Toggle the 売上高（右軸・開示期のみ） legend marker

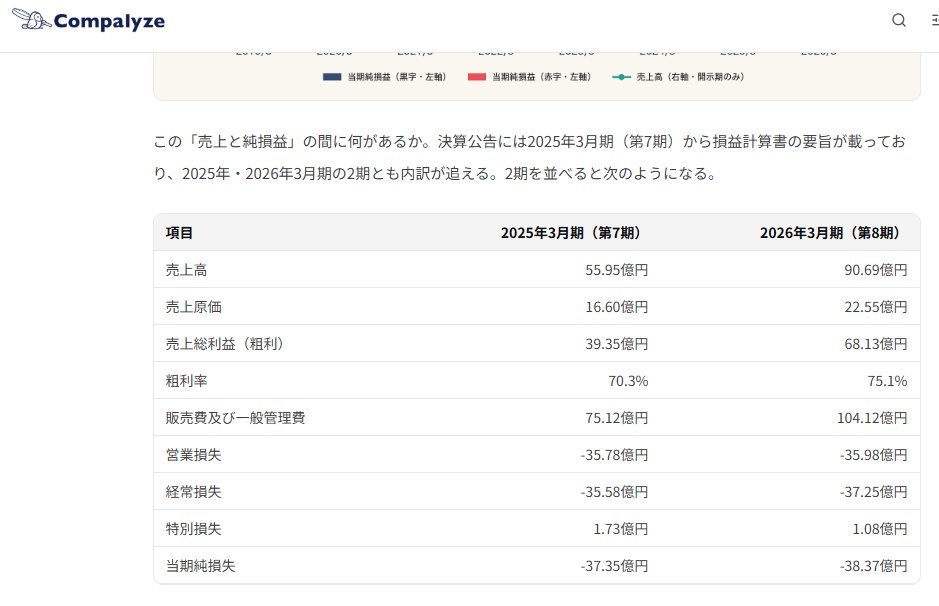621,77
